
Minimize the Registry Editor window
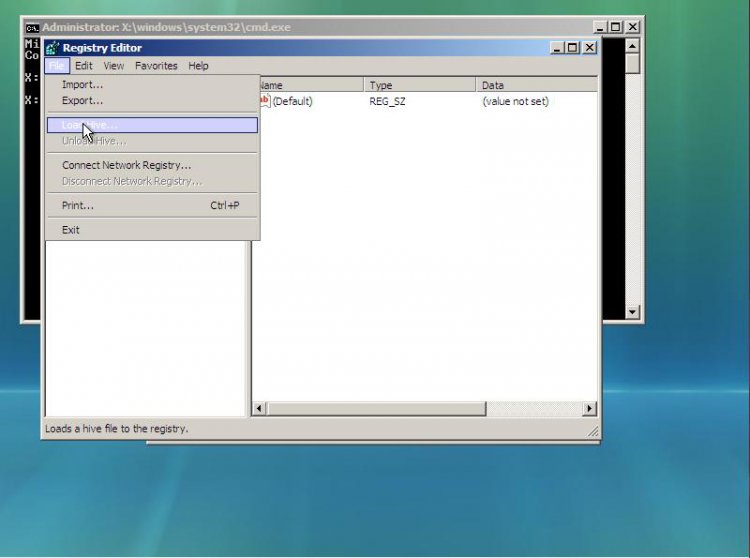coord(557,48)
